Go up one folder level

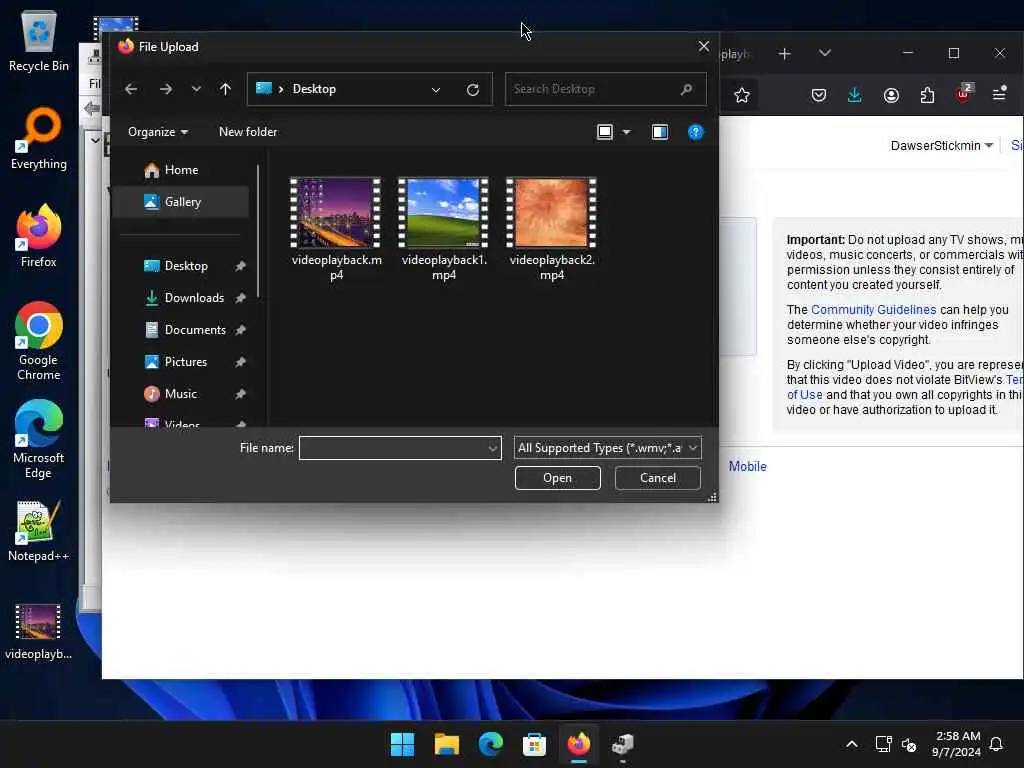(225, 89)
